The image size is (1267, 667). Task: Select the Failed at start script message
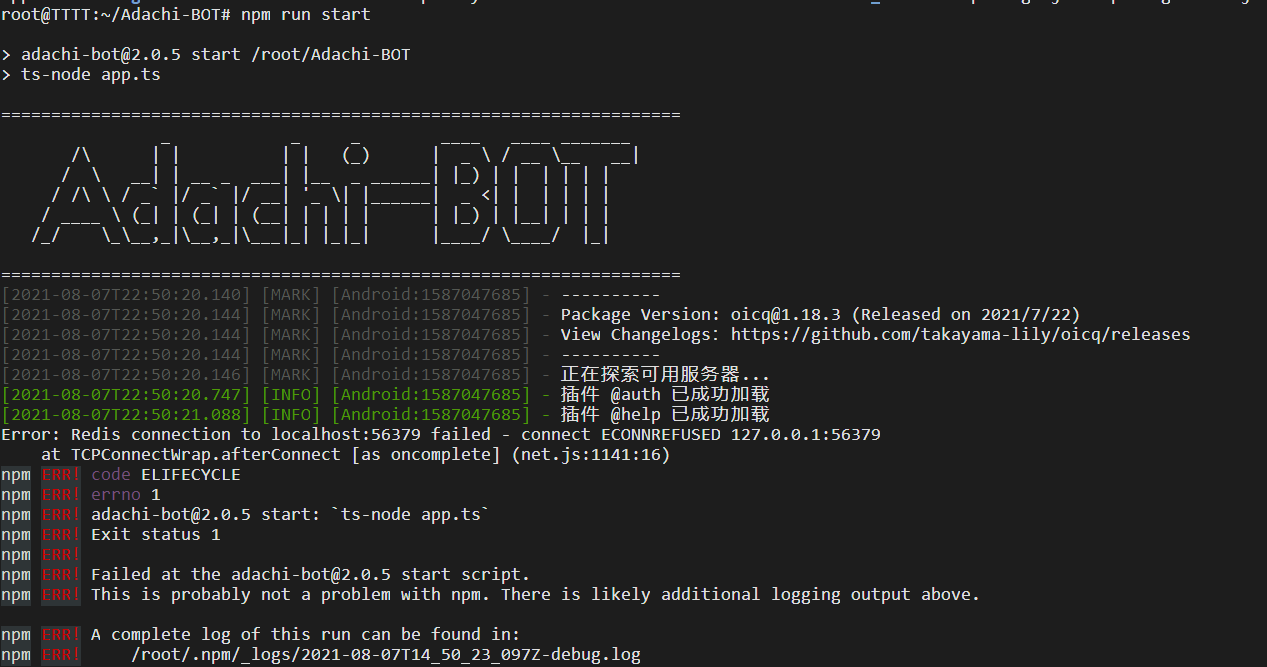[x=350, y=574]
